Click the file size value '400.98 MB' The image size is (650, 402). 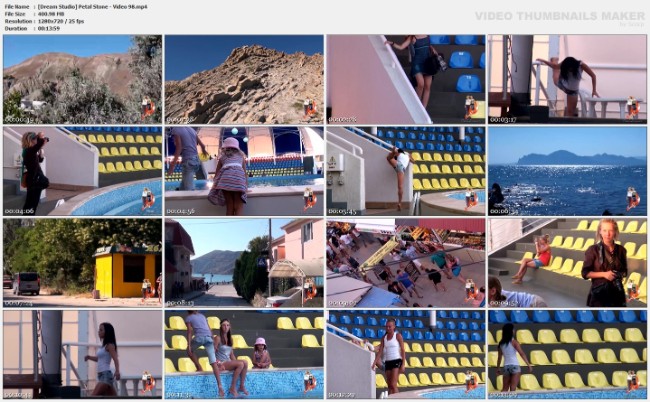pyautogui.click(x=51, y=14)
